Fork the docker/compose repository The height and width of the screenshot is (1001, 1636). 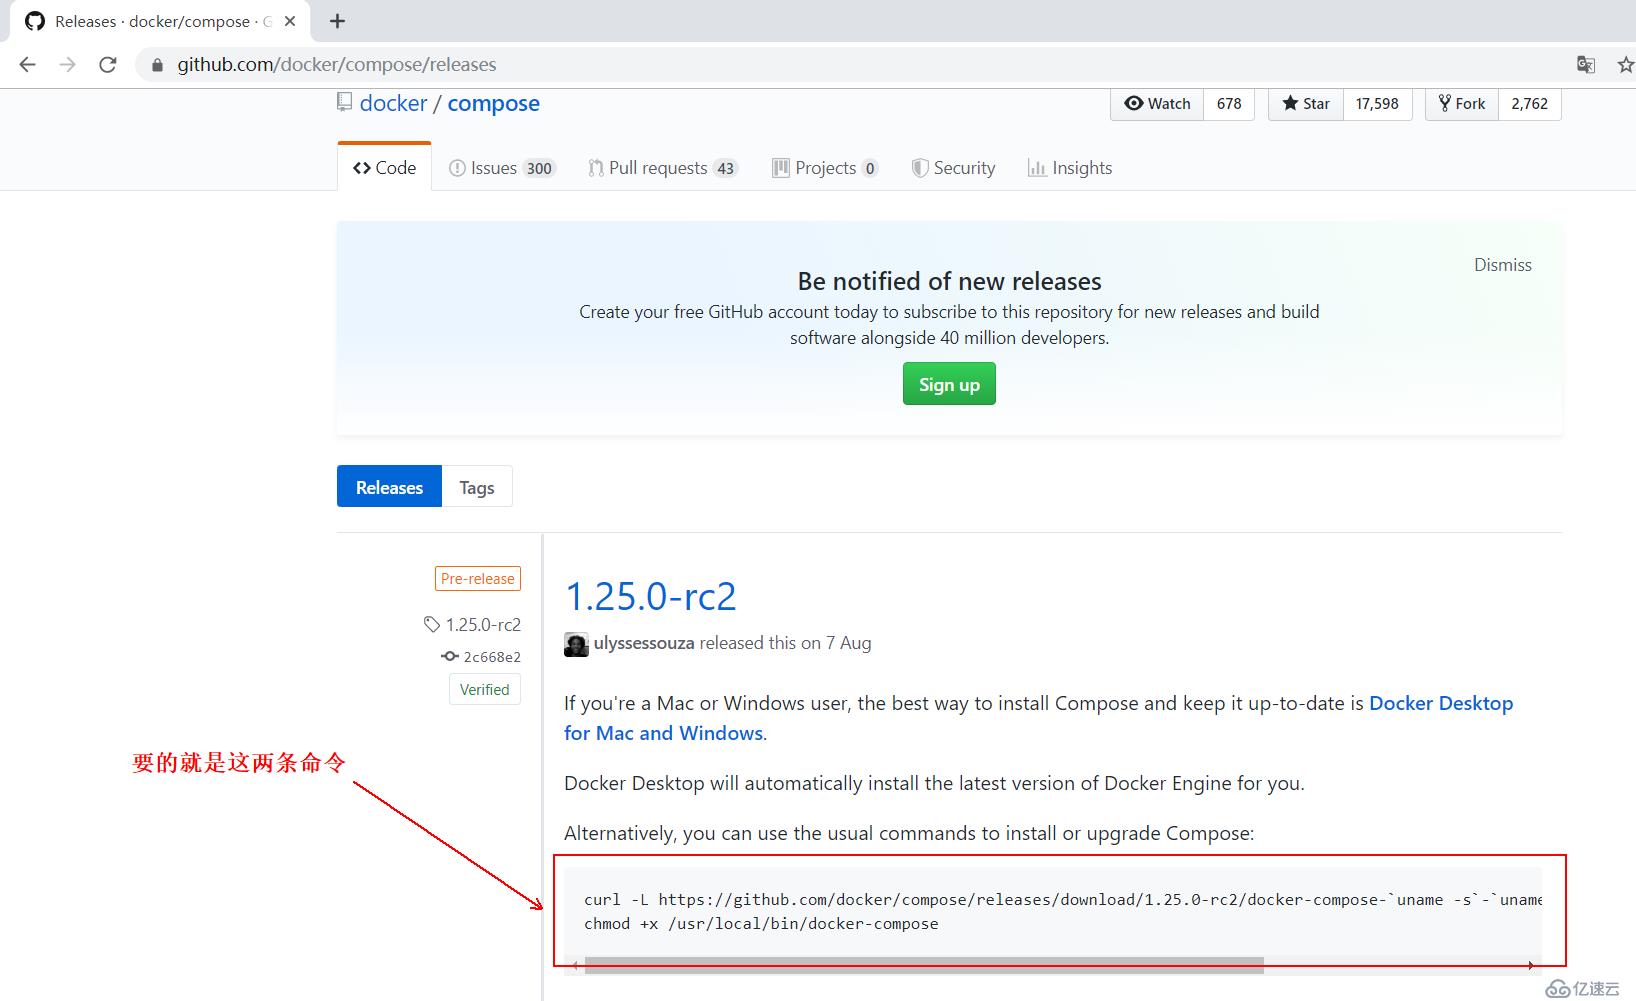[1462, 104]
